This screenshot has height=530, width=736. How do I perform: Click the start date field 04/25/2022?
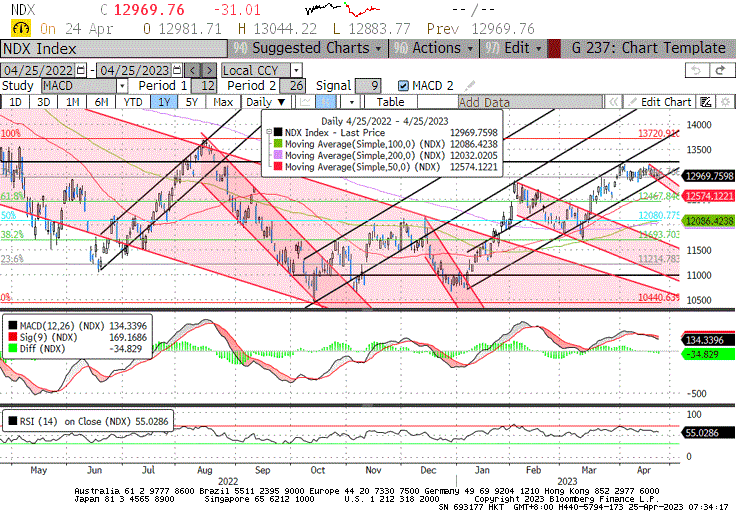tap(38, 70)
